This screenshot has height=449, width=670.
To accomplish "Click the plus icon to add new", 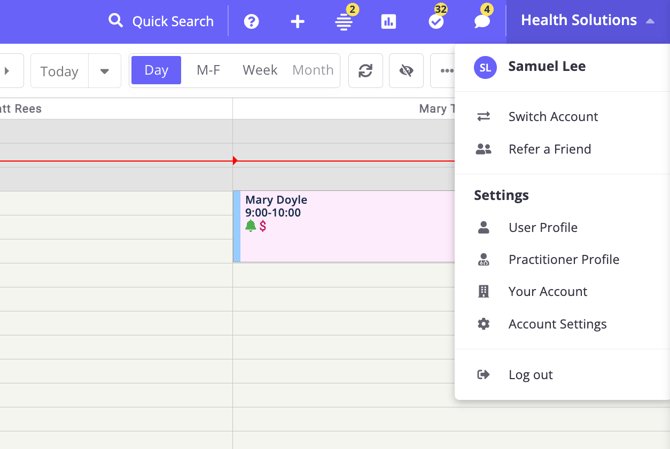I will coord(297,21).
